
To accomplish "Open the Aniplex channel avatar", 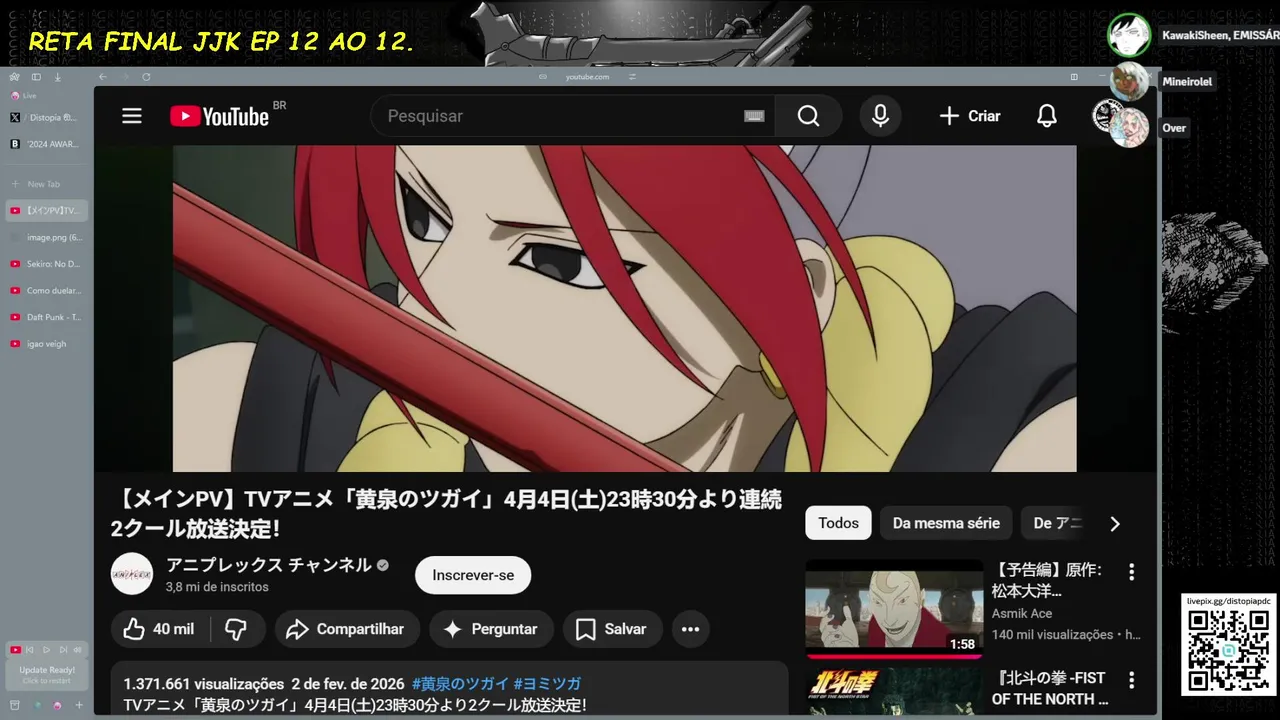I will click(x=132, y=574).
